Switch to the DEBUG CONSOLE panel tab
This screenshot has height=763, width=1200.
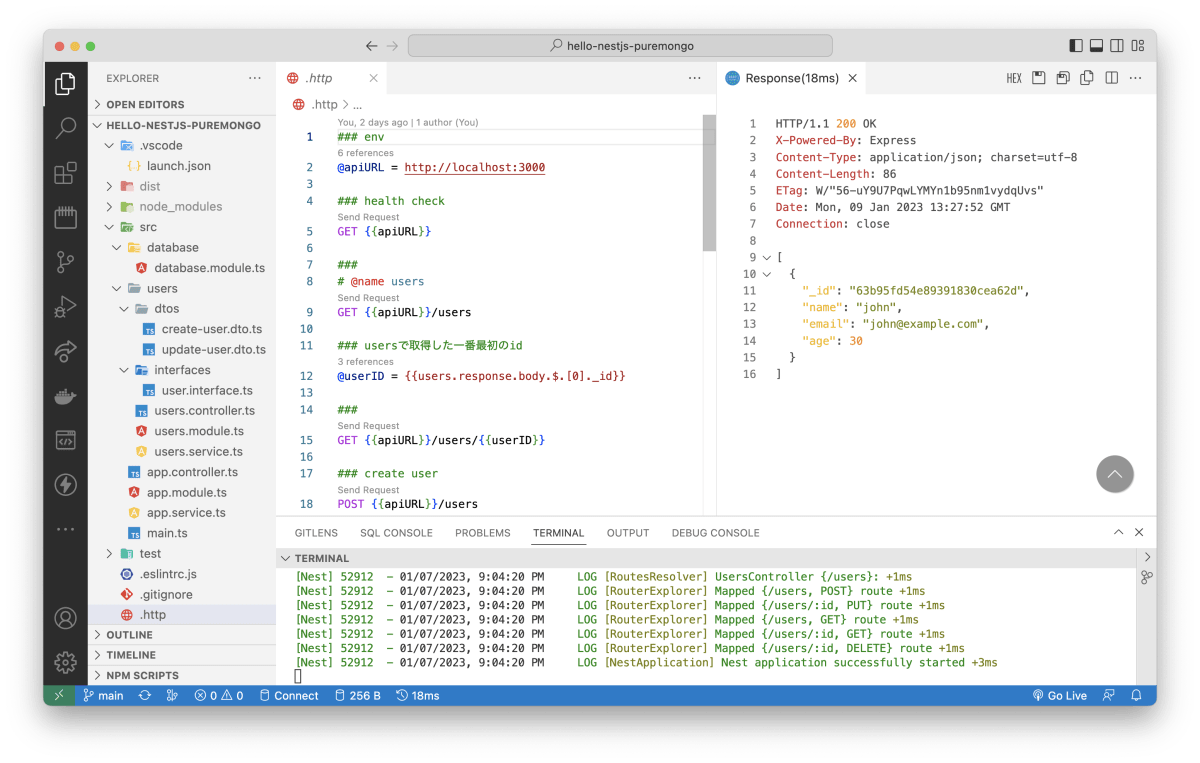click(716, 533)
